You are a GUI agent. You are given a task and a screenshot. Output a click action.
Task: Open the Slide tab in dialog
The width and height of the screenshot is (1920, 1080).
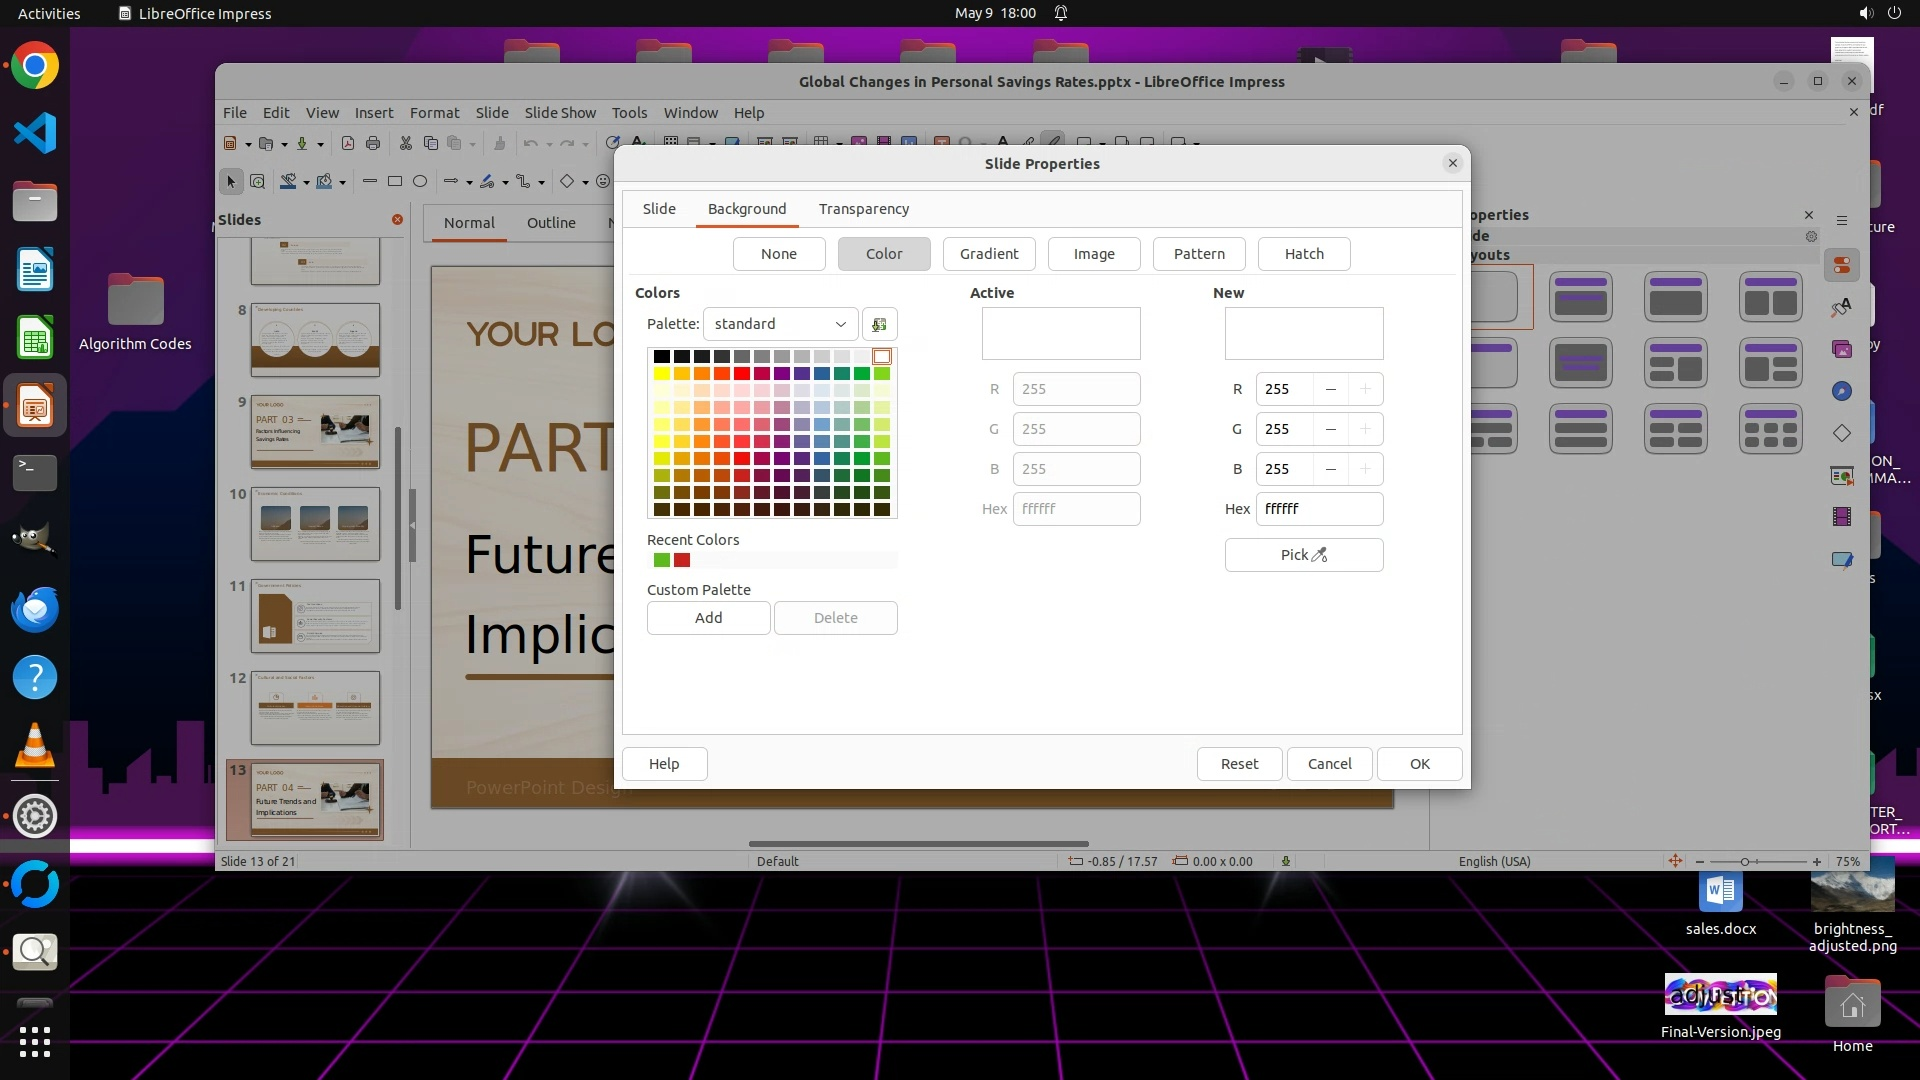tap(658, 209)
